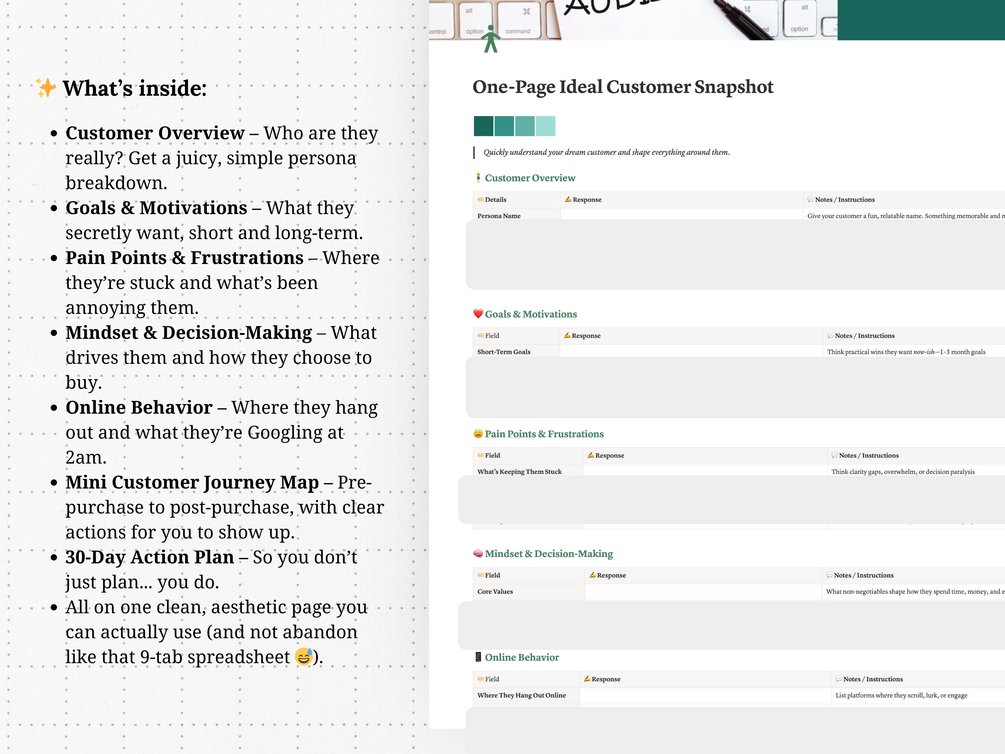Open the Mindset & Decision-Making heading

tap(549, 553)
